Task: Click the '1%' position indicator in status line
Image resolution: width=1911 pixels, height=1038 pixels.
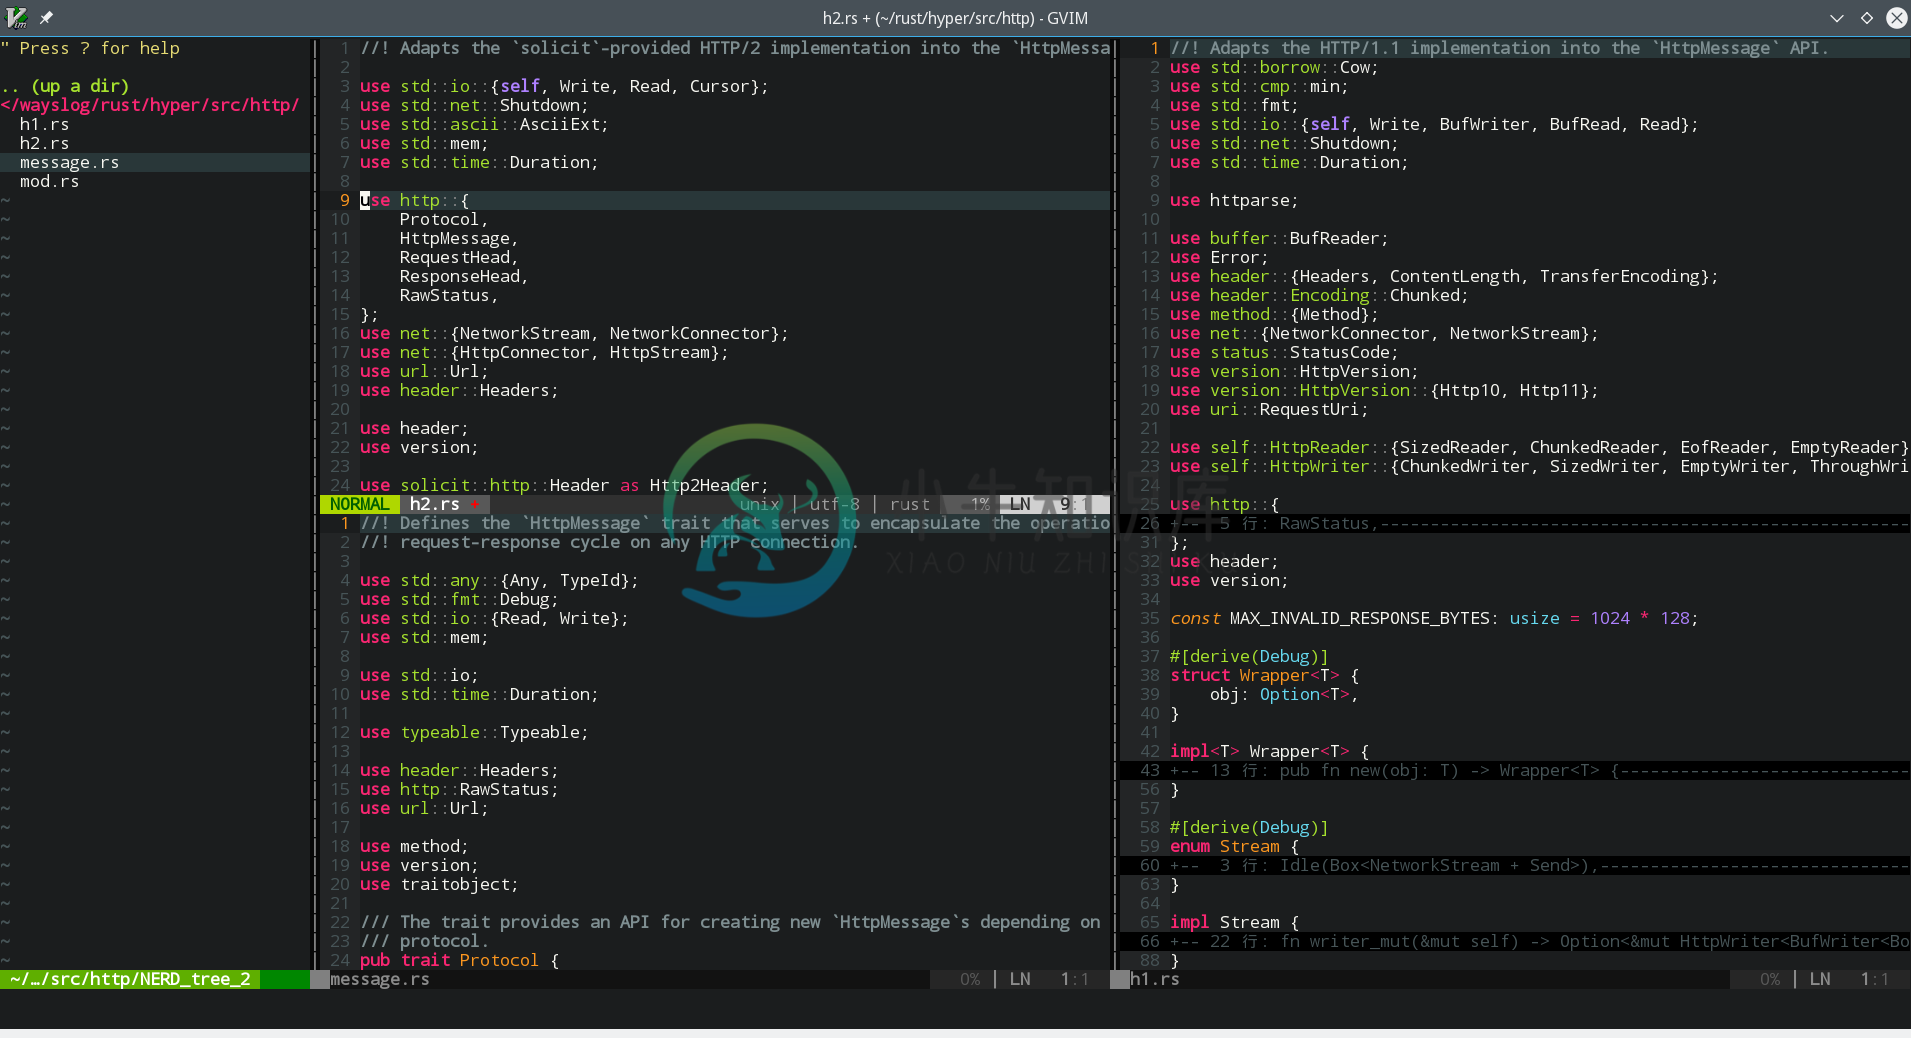Action: [980, 504]
